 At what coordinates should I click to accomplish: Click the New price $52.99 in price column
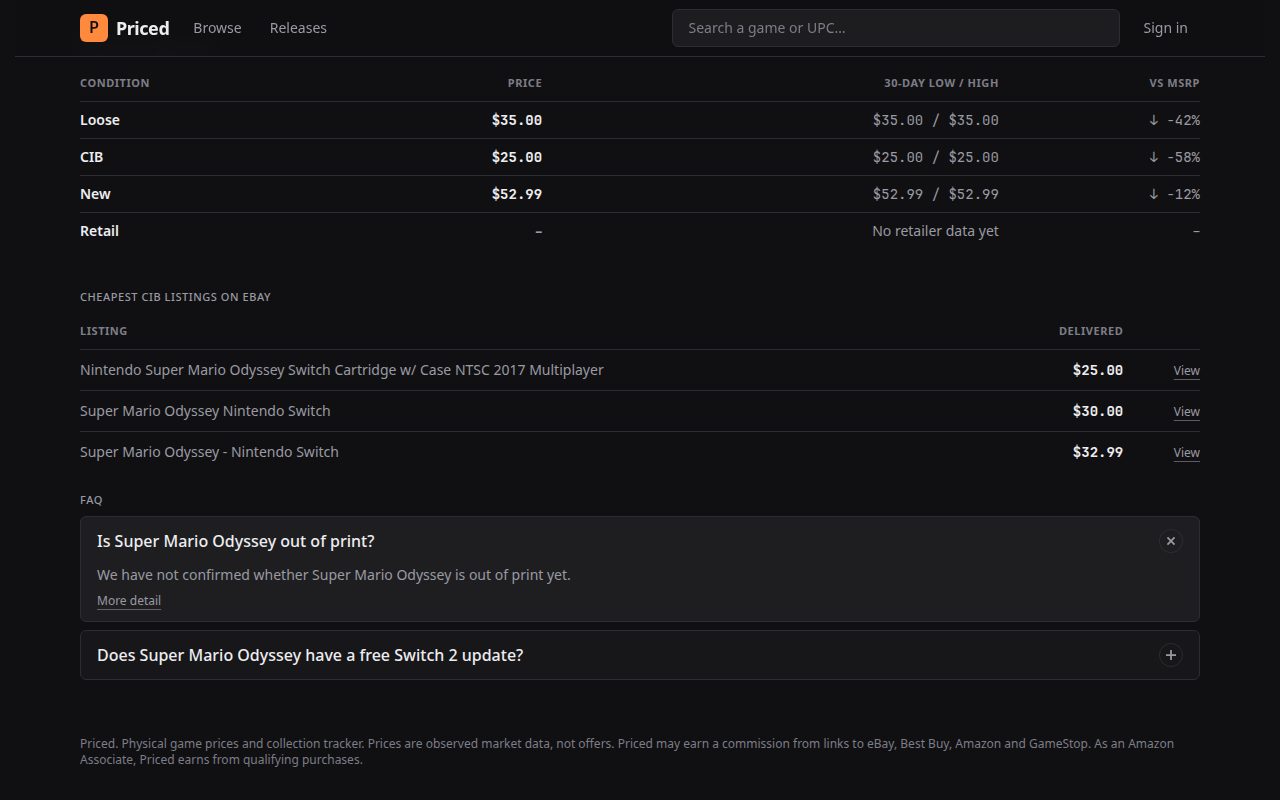pos(517,194)
